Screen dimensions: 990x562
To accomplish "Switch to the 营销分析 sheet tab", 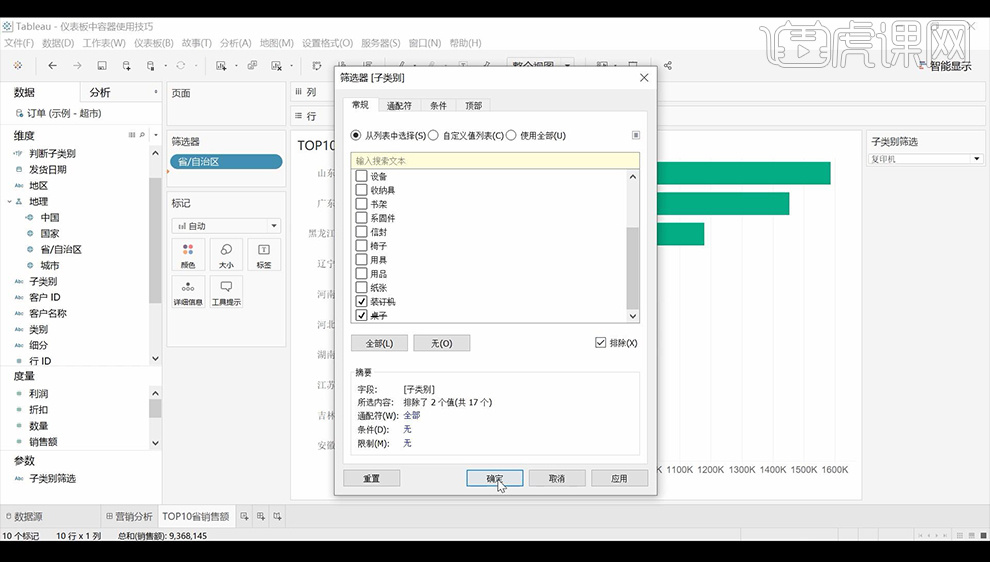I will [x=129, y=517].
